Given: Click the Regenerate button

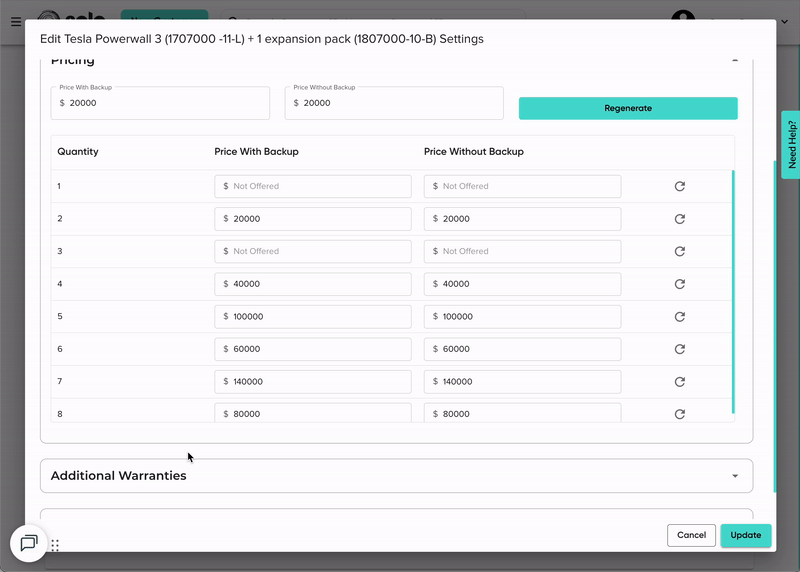Looking at the screenshot, I should 628,108.
